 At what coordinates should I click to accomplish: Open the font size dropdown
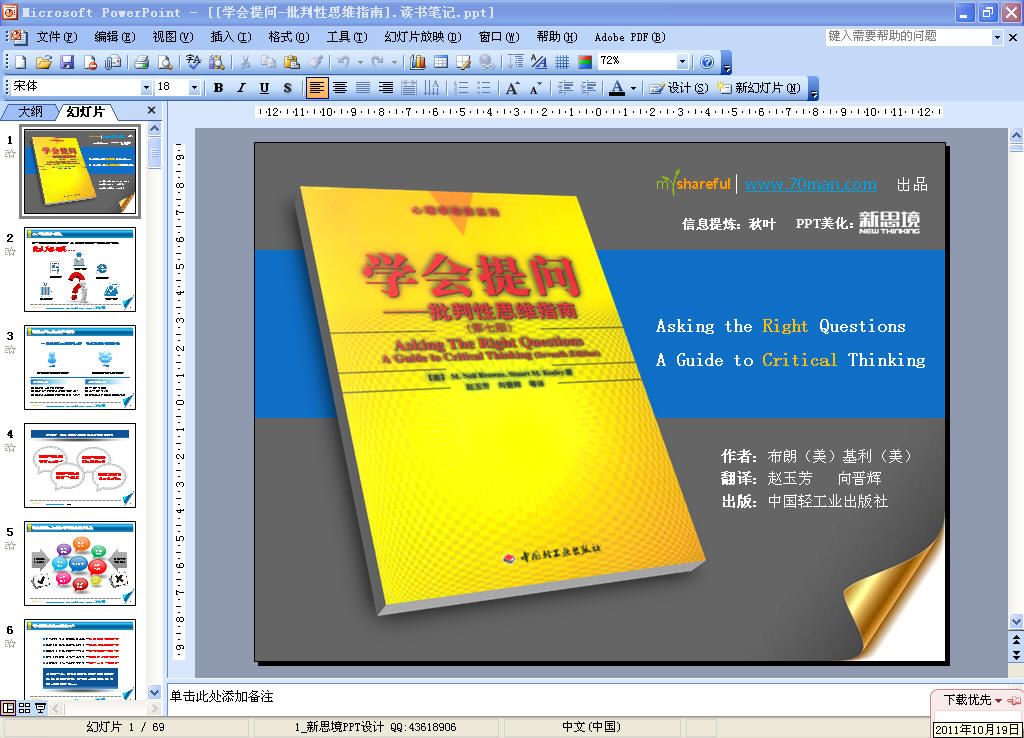194,88
